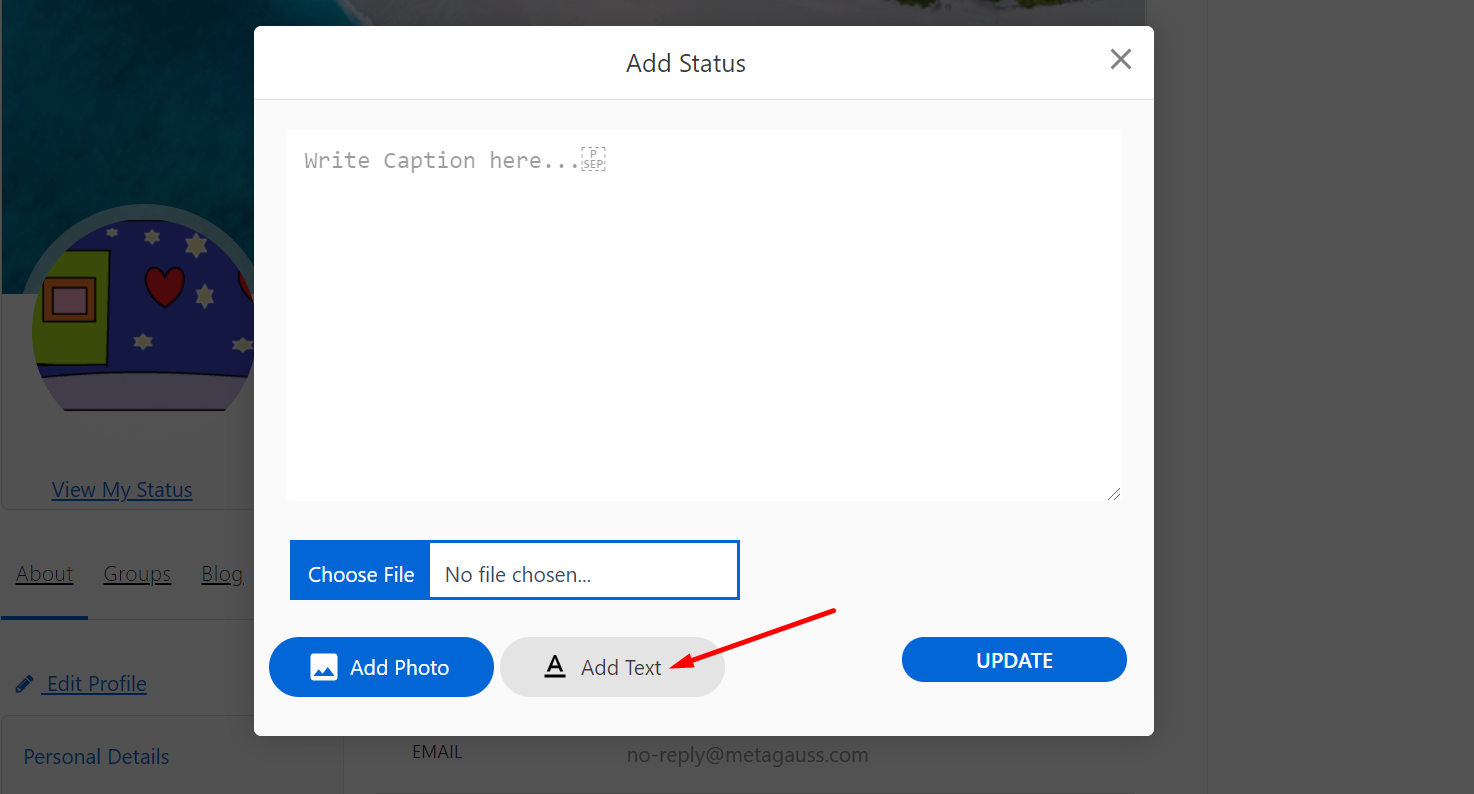This screenshot has height=794, width=1474.
Task: Submit the status with UPDATE
Action: coord(1014,660)
